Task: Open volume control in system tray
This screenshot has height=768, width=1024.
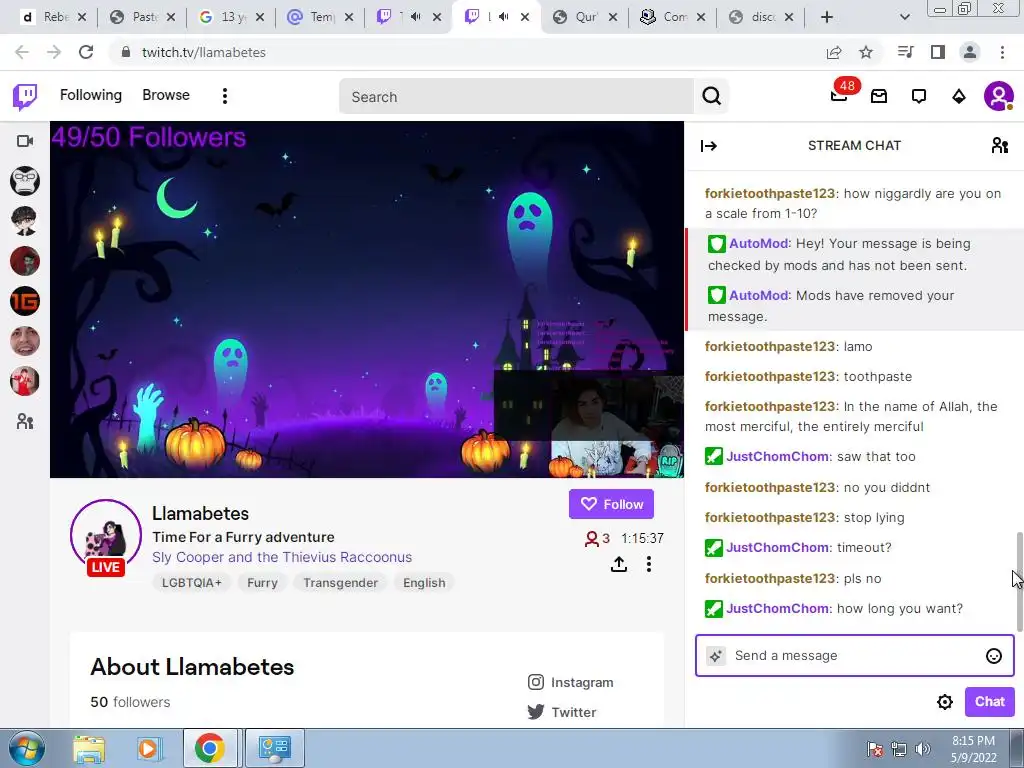Action: point(923,748)
